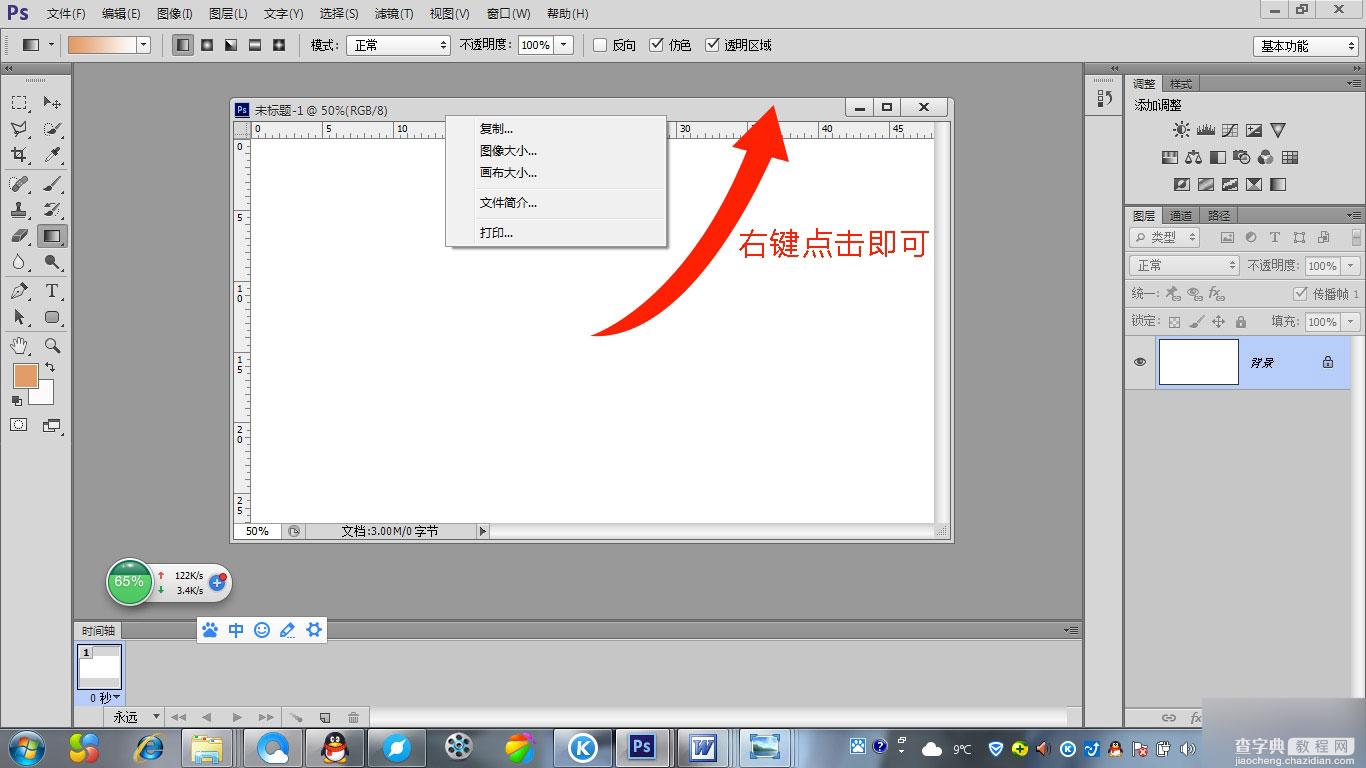Select the Brush tool
This screenshot has width=1366, height=768.
[x=52, y=184]
